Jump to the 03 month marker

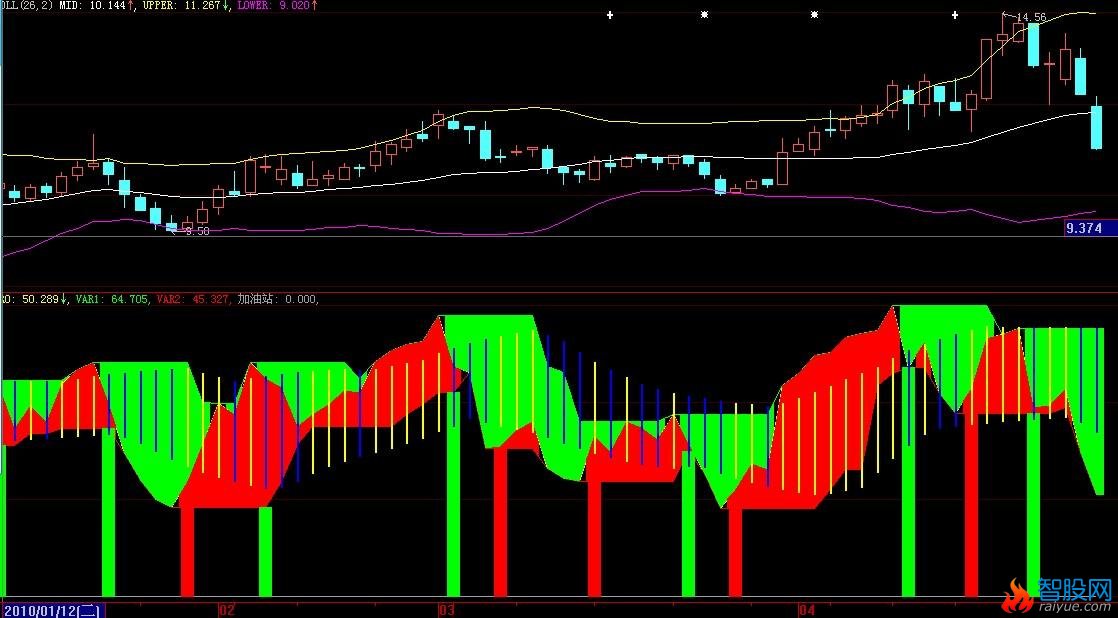pos(446,609)
